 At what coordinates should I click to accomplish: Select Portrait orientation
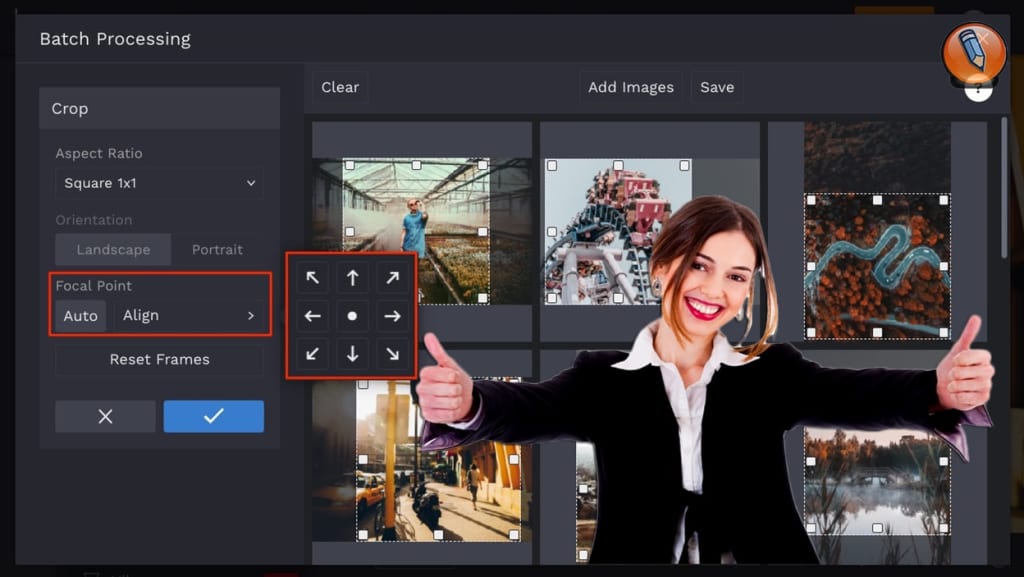(x=217, y=249)
